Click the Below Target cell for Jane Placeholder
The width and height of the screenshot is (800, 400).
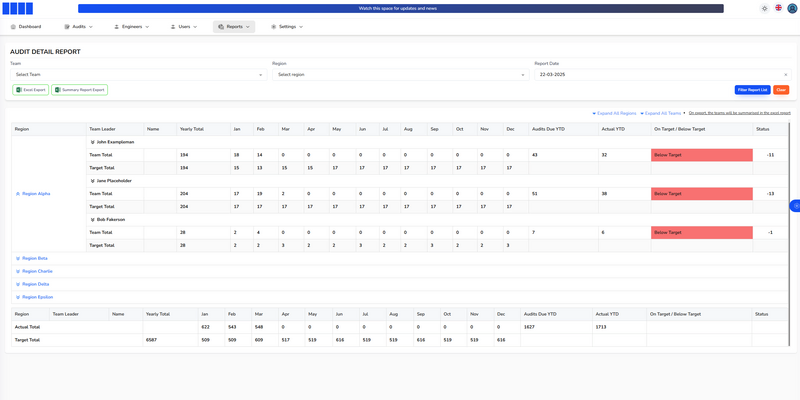click(x=702, y=194)
